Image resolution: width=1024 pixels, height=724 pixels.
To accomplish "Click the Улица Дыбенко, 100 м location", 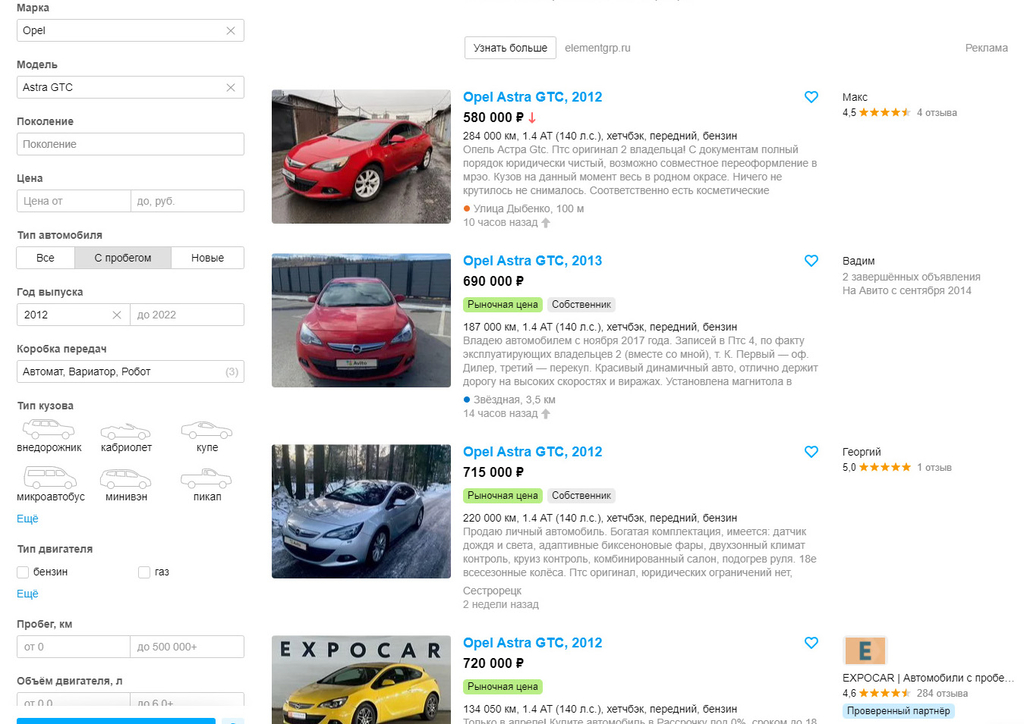I will coord(528,209).
